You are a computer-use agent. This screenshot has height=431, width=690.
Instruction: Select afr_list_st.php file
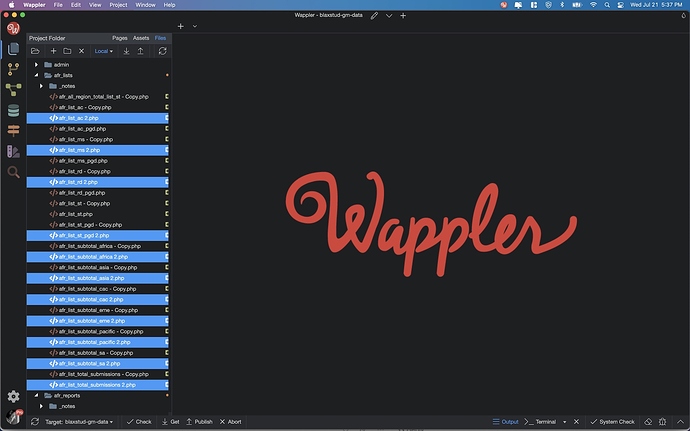pos(97,214)
